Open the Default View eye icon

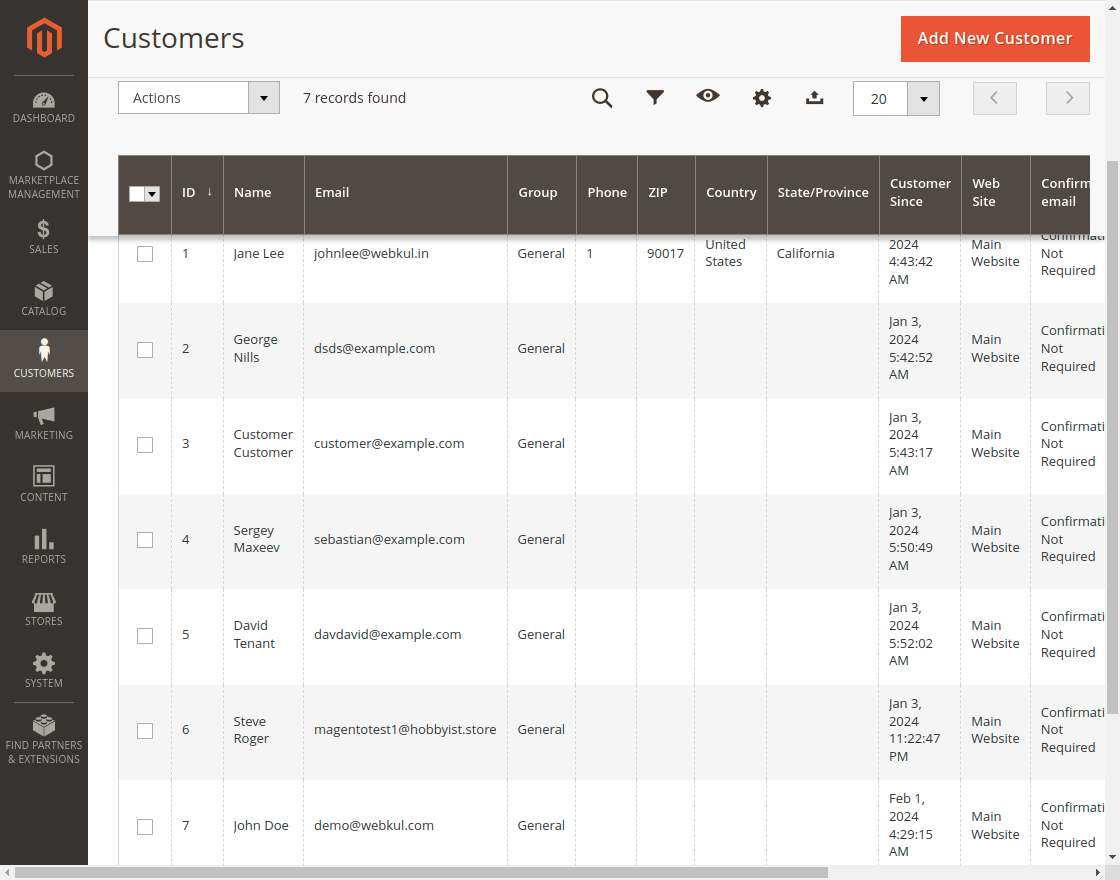click(708, 97)
